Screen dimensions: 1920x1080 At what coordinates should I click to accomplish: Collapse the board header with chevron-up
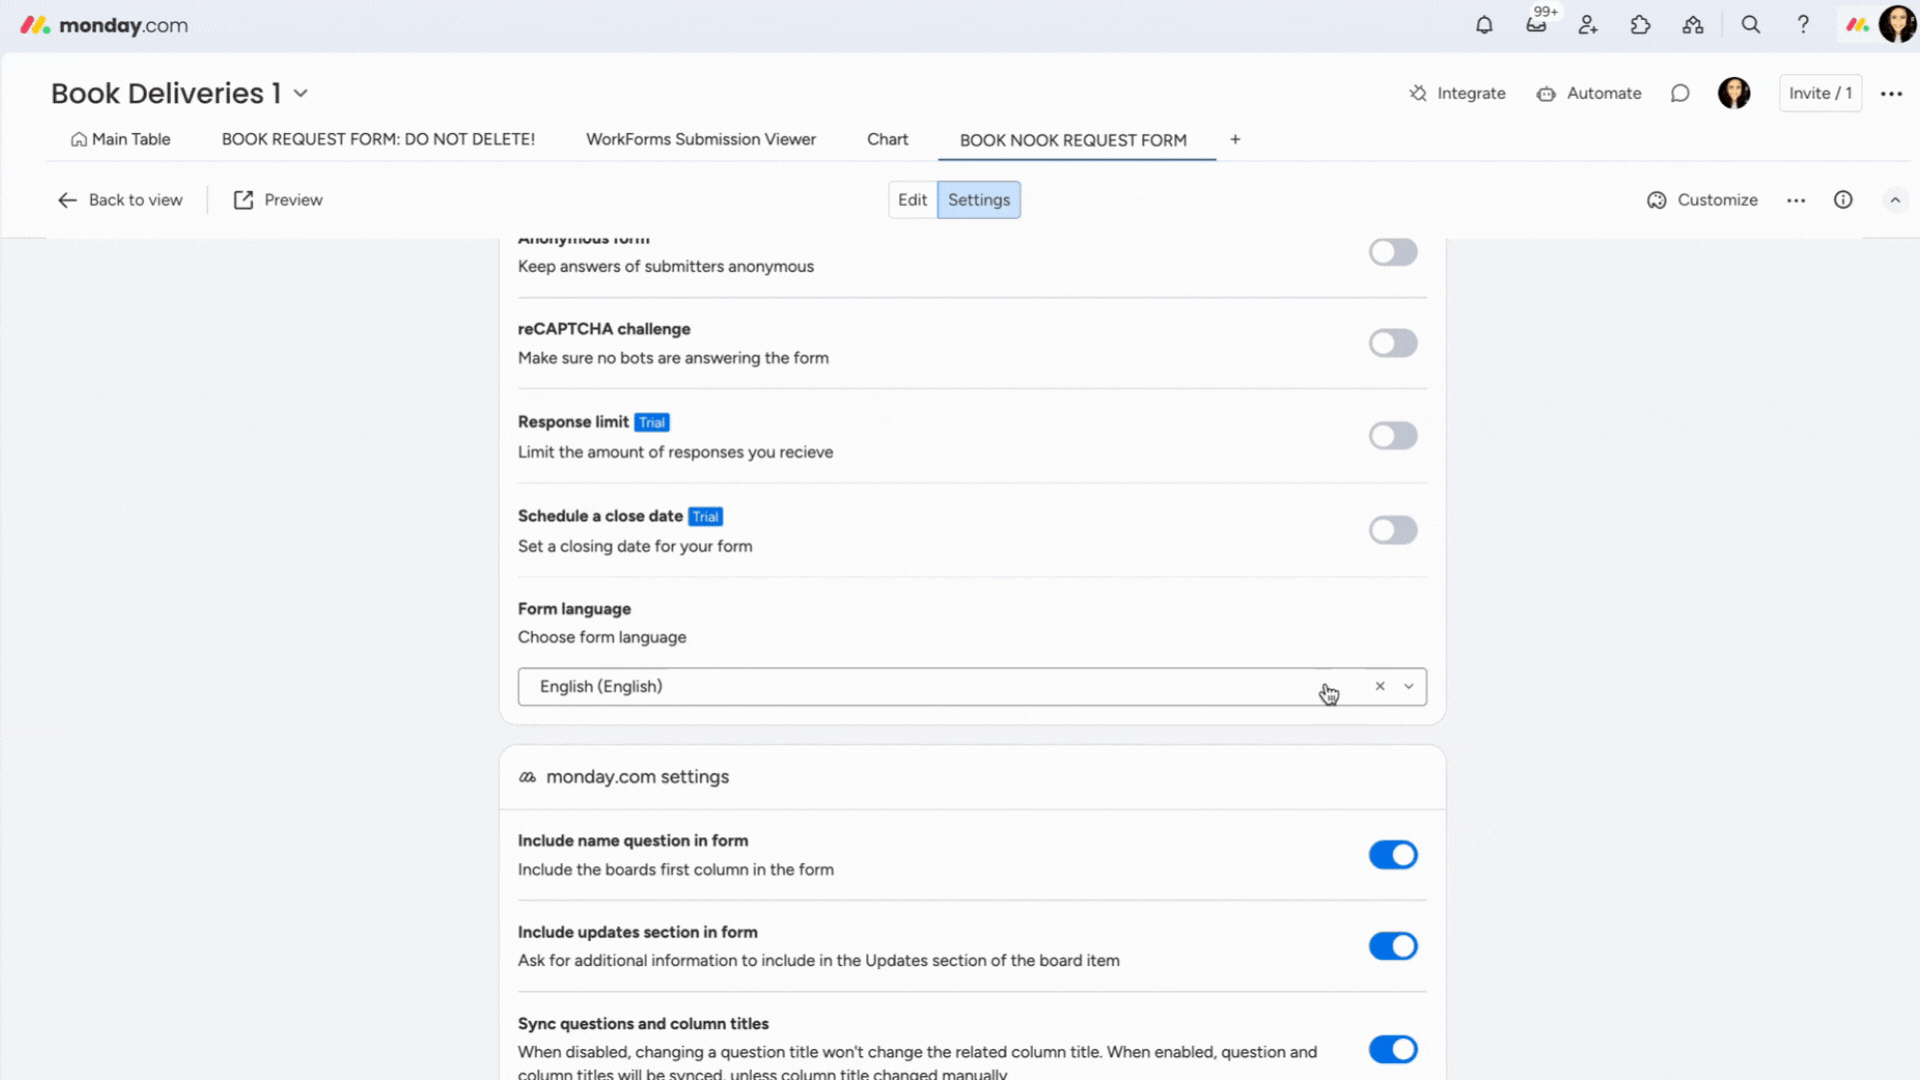[1895, 200]
